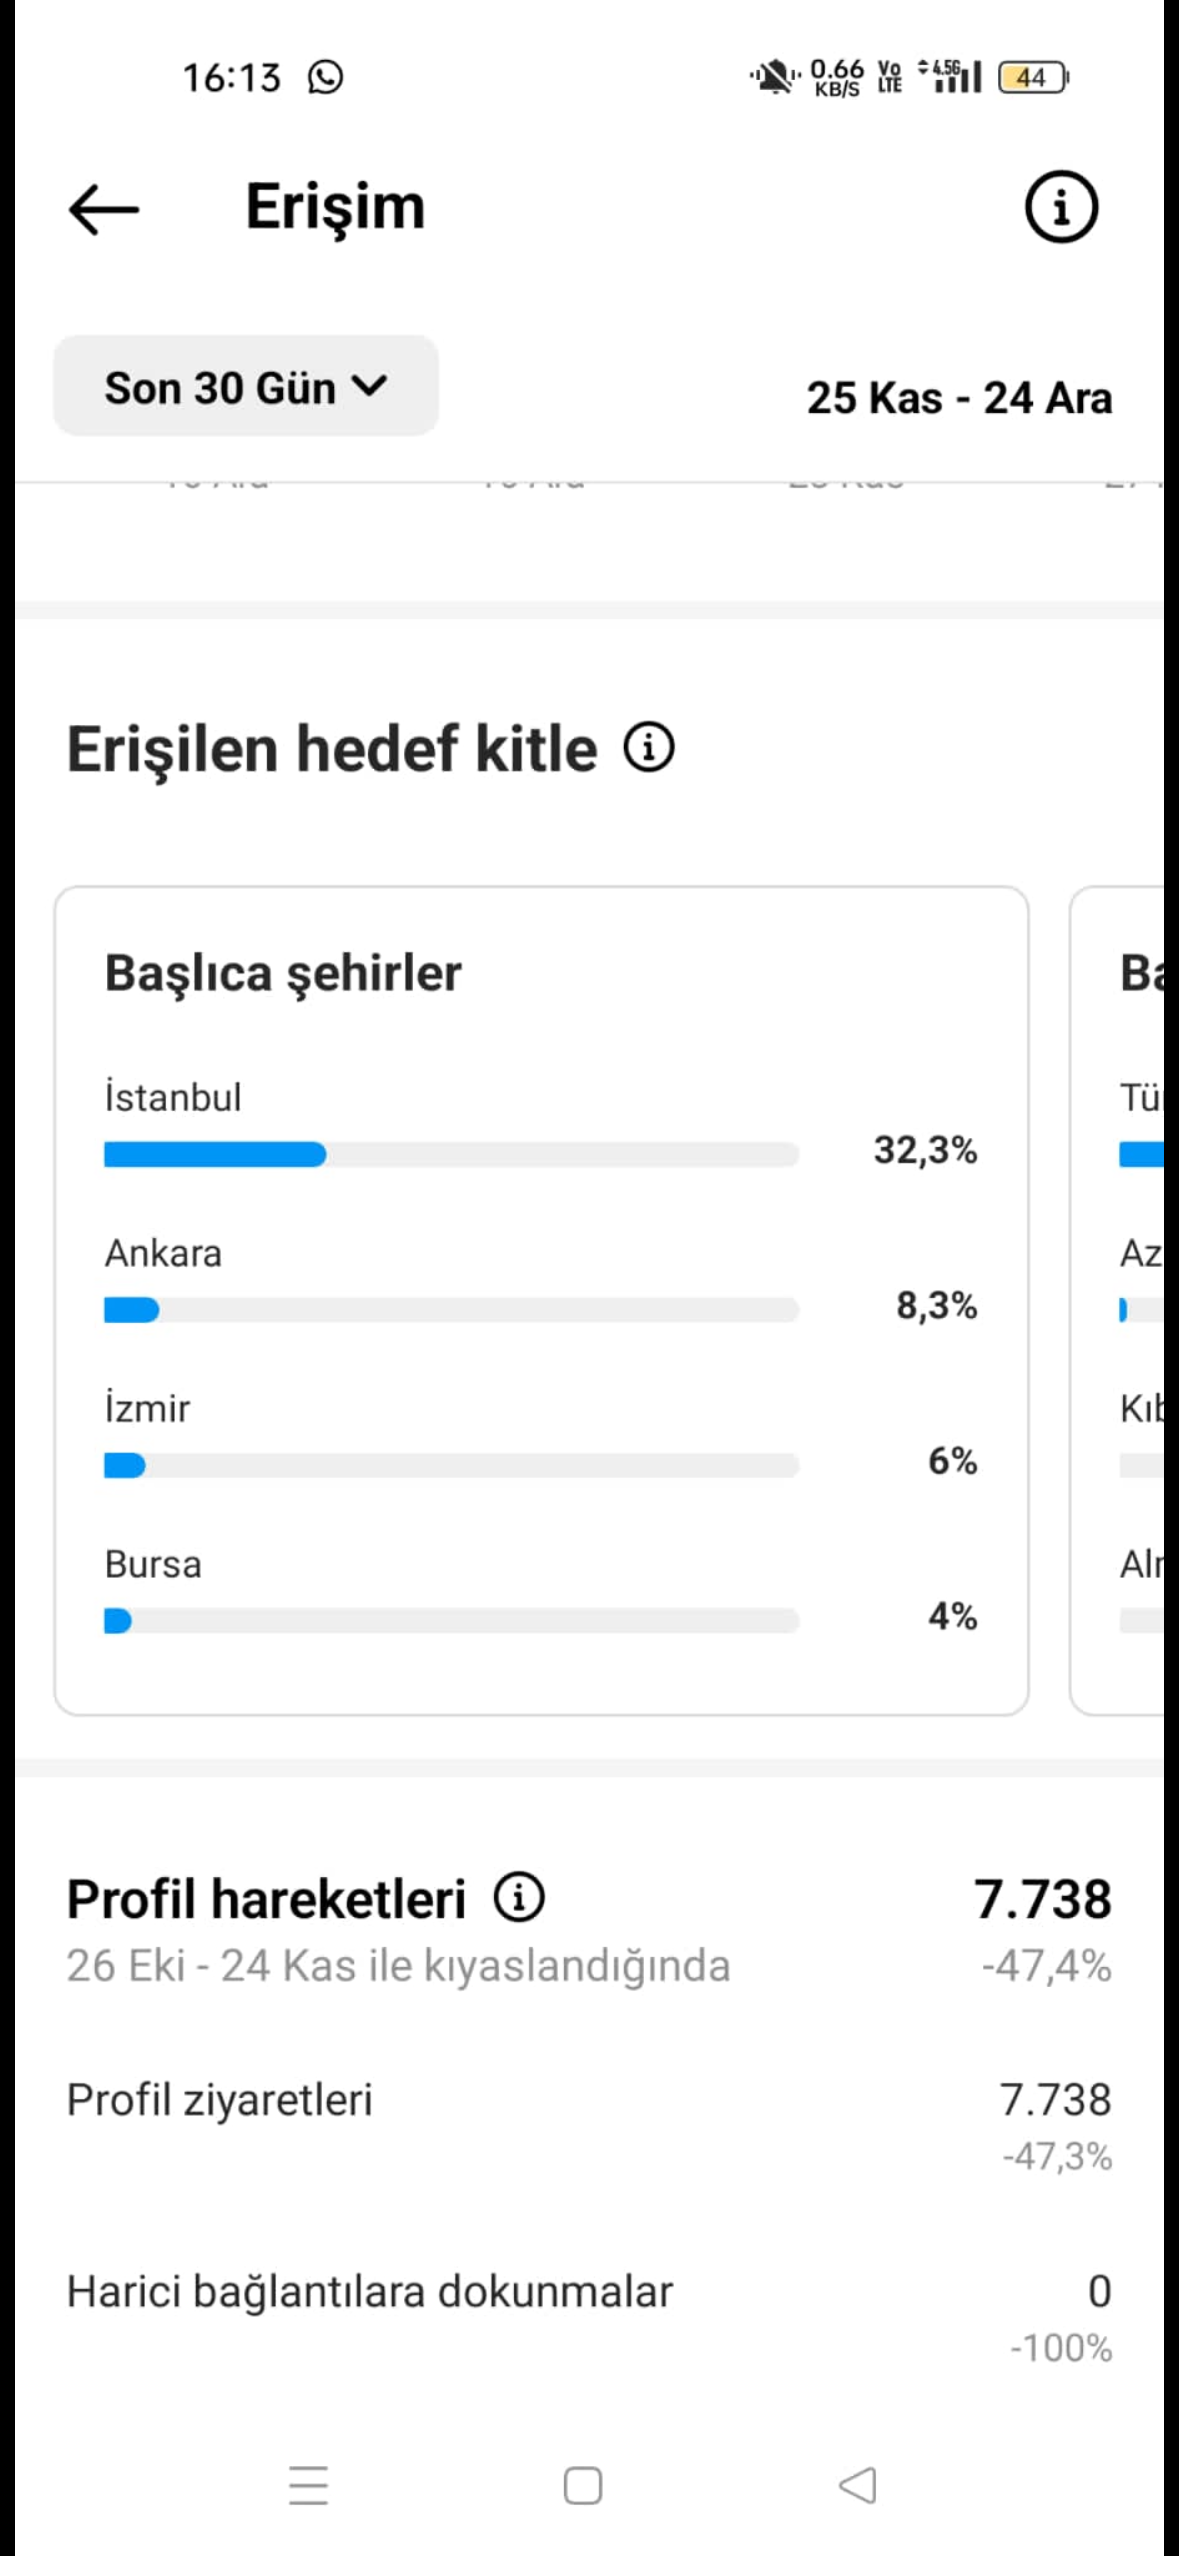Tap the info icon beside Profil hareketleri
Image resolution: width=1179 pixels, height=2556 pixels.
coord(519,1897)
